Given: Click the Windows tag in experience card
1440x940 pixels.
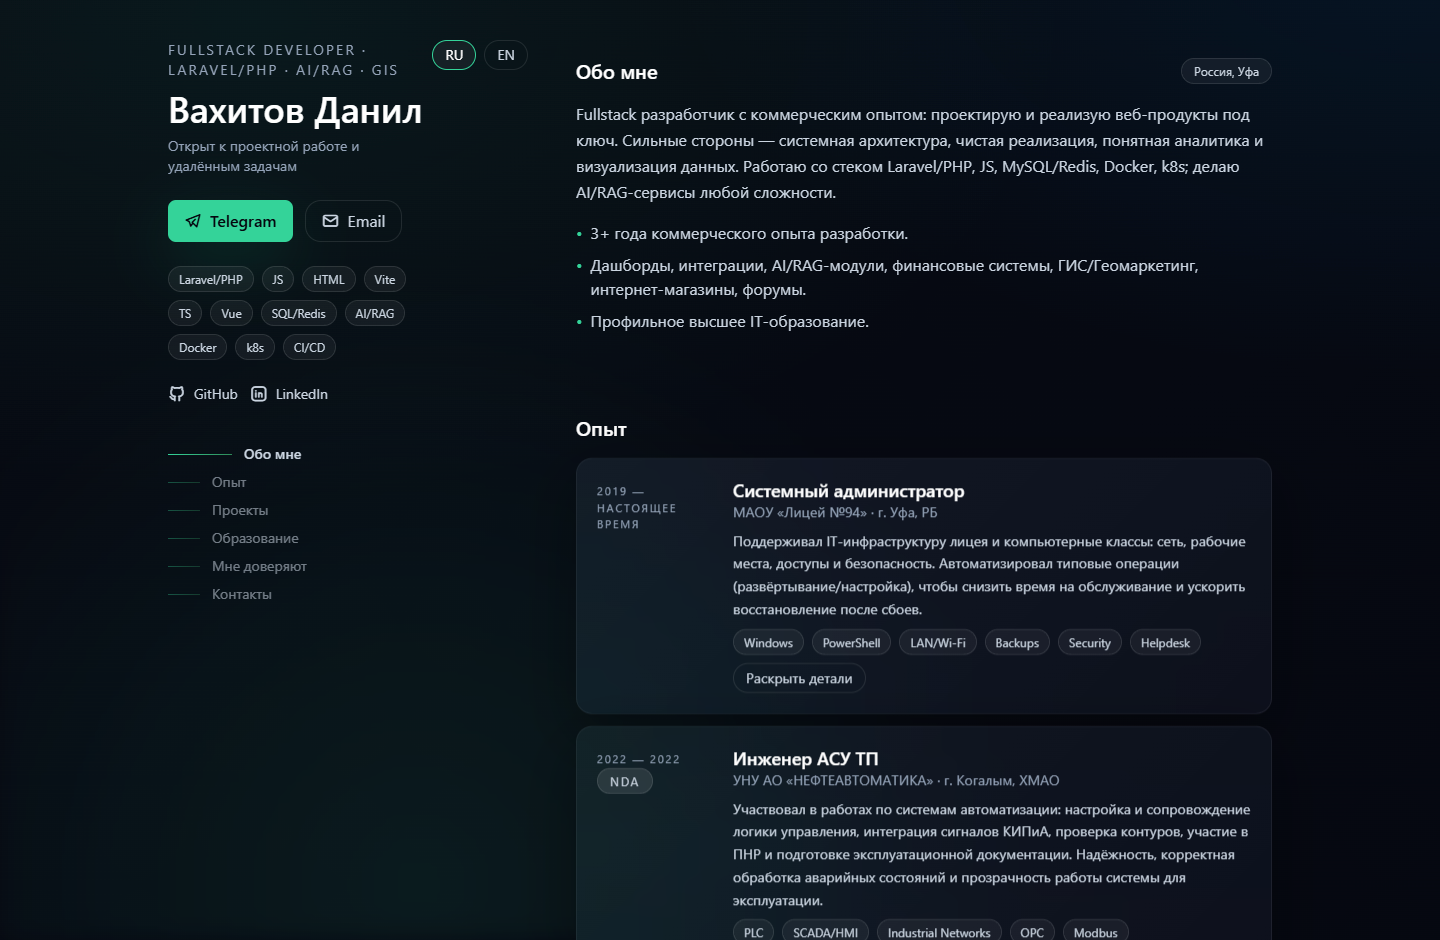Looking at the screenshot, I should tap(768, 643).
